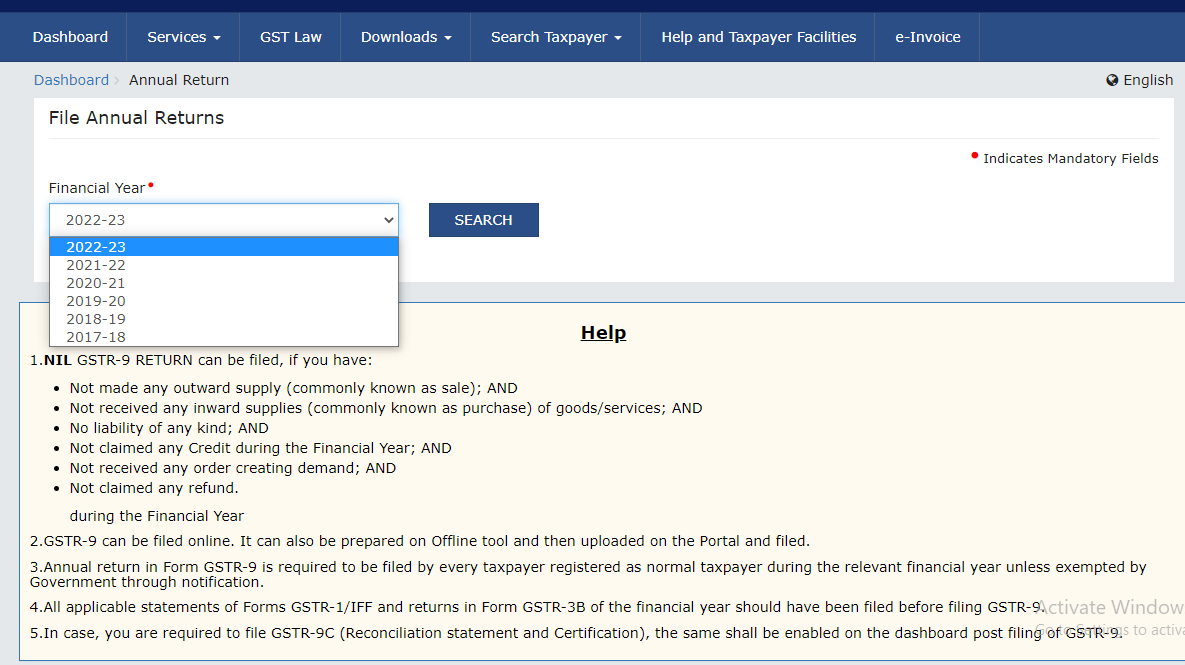Screen dimensions: 1185x665
Task: Select the 2018-19 option
Action: pos(96,319)
